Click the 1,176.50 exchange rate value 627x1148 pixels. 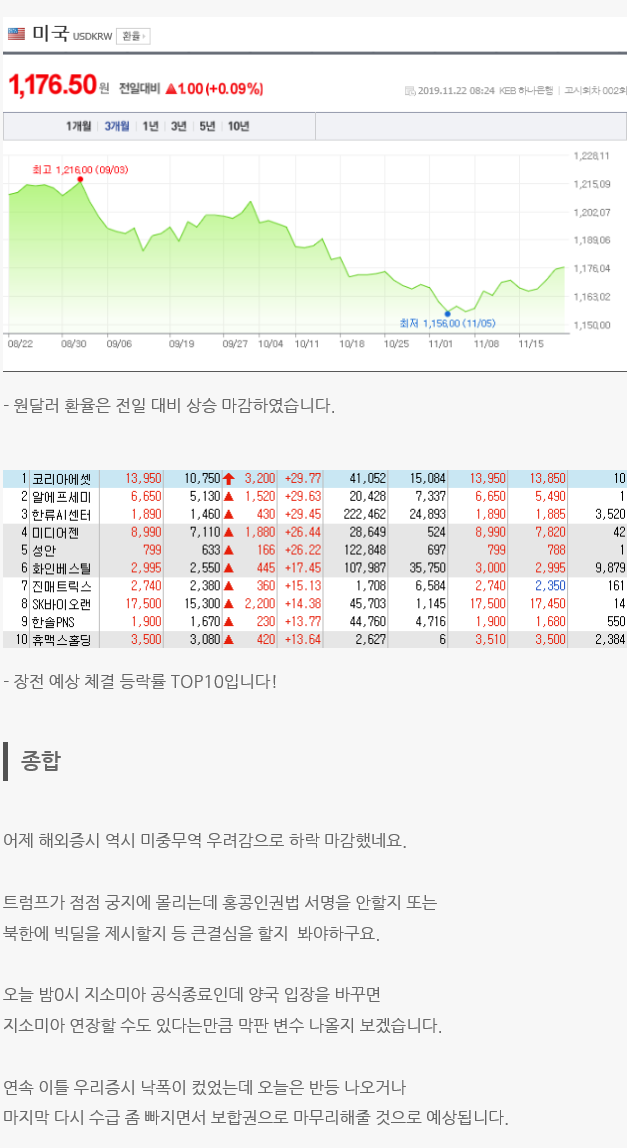[x=52, y=87]
